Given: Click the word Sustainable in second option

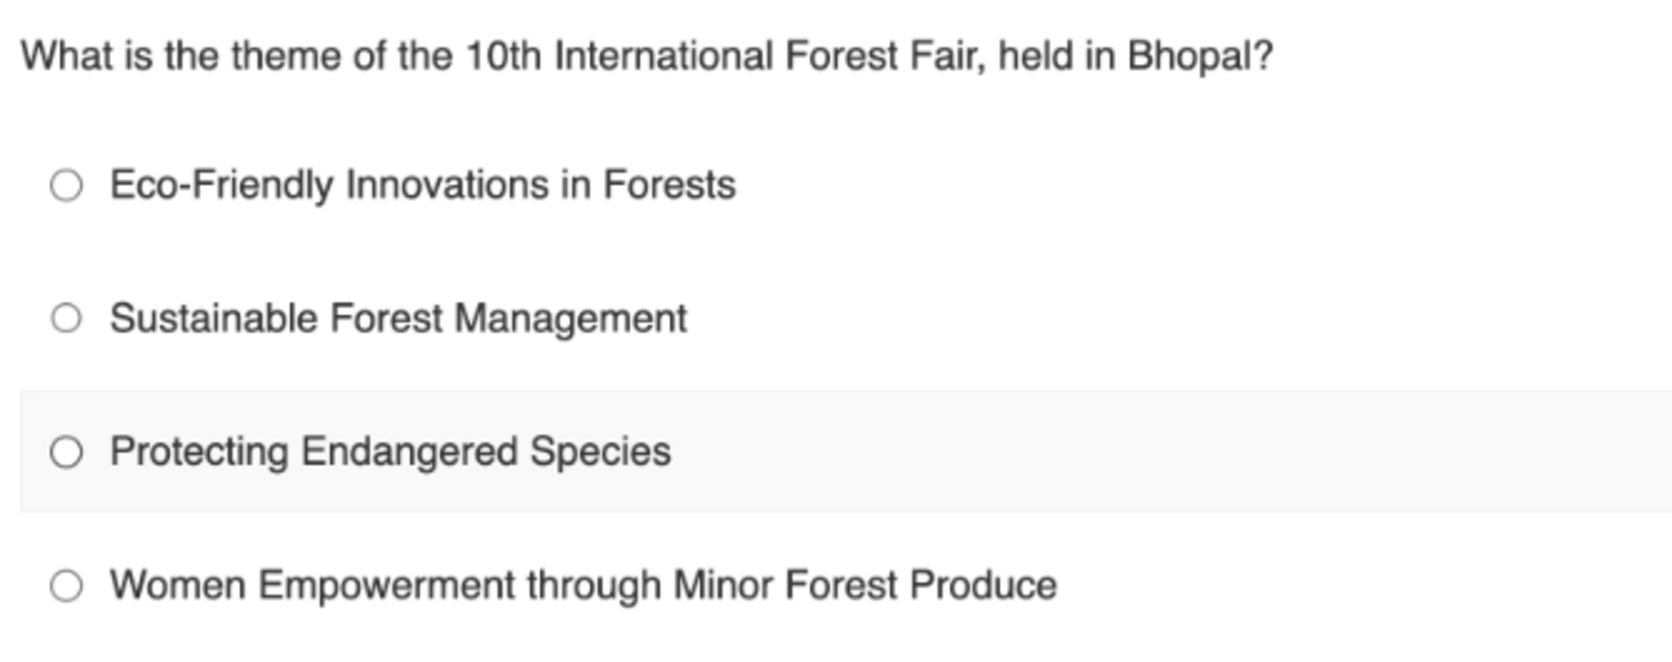Looking at the screenshot, I should [214, 318].
